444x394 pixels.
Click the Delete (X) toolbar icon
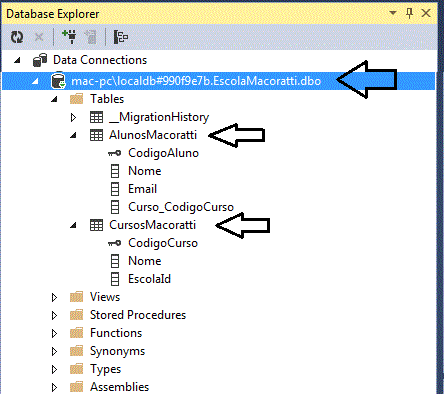39,37
